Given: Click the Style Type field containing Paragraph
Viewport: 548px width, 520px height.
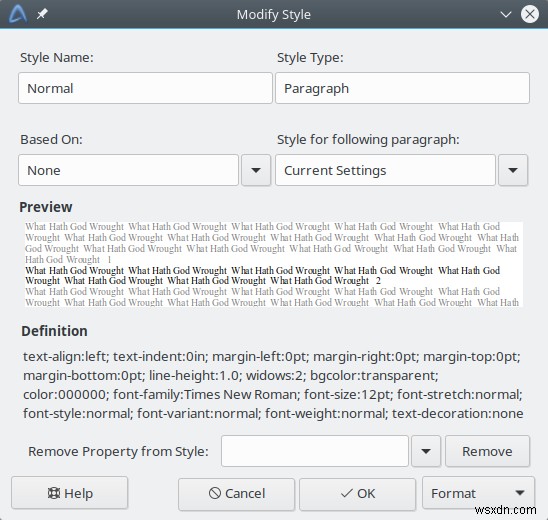Looking at the screenshot, I should click(402, 88).
